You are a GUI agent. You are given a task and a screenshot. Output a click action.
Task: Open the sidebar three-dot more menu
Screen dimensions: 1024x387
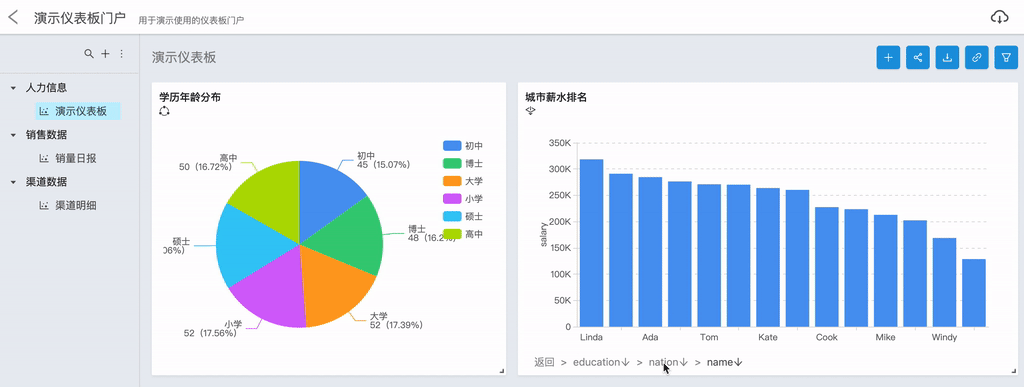coord(121,54)
